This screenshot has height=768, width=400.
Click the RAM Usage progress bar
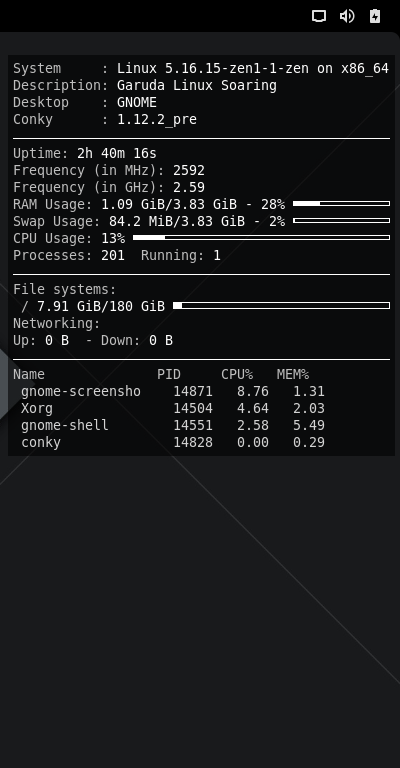click(x=341, y=203)
